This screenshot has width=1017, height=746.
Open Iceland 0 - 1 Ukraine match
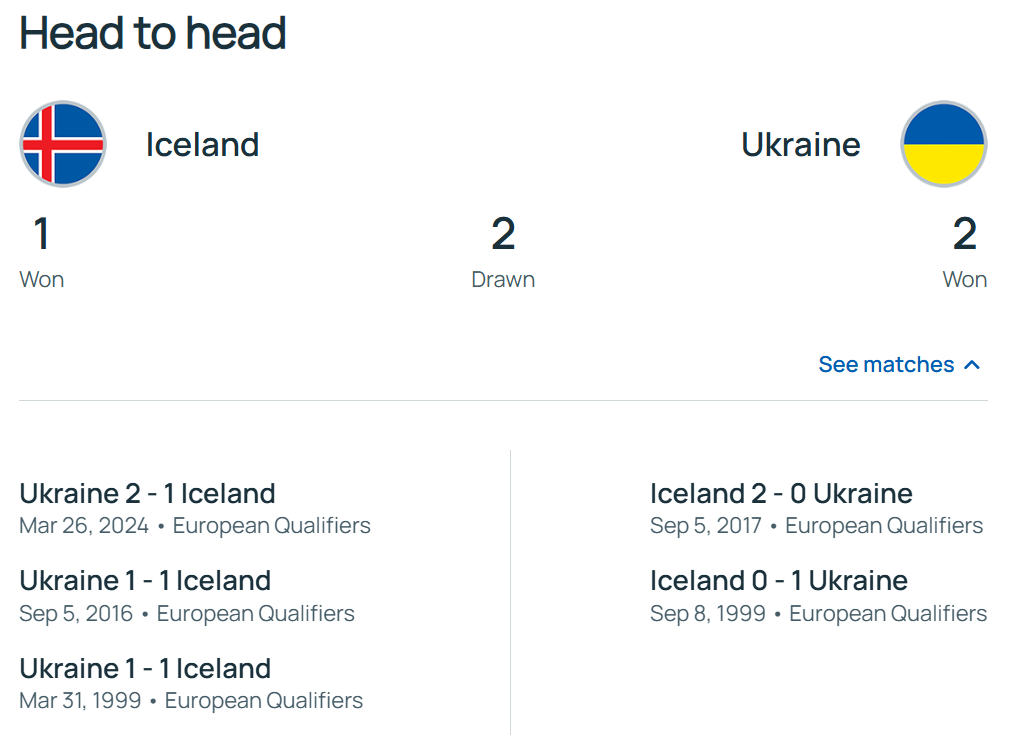(x=778, y=581)
